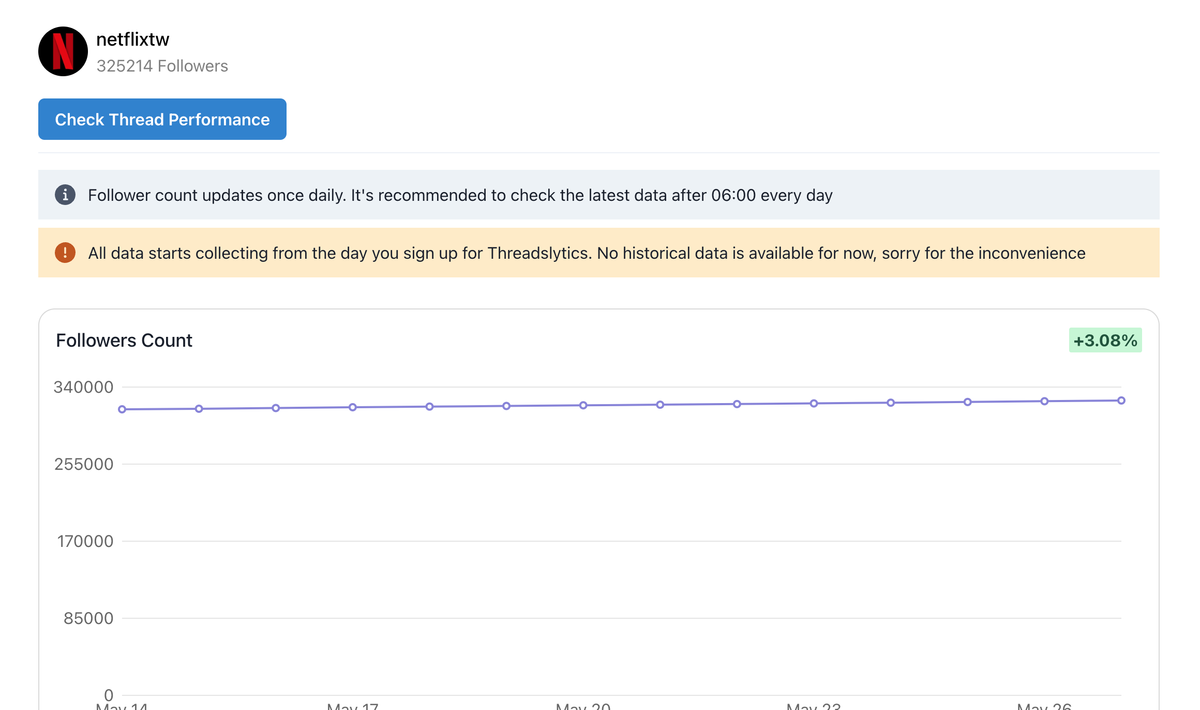Click the 170000 y-axis label
Image resolution: width=1200 pixels, height=710 pixels.
(83, 541)
